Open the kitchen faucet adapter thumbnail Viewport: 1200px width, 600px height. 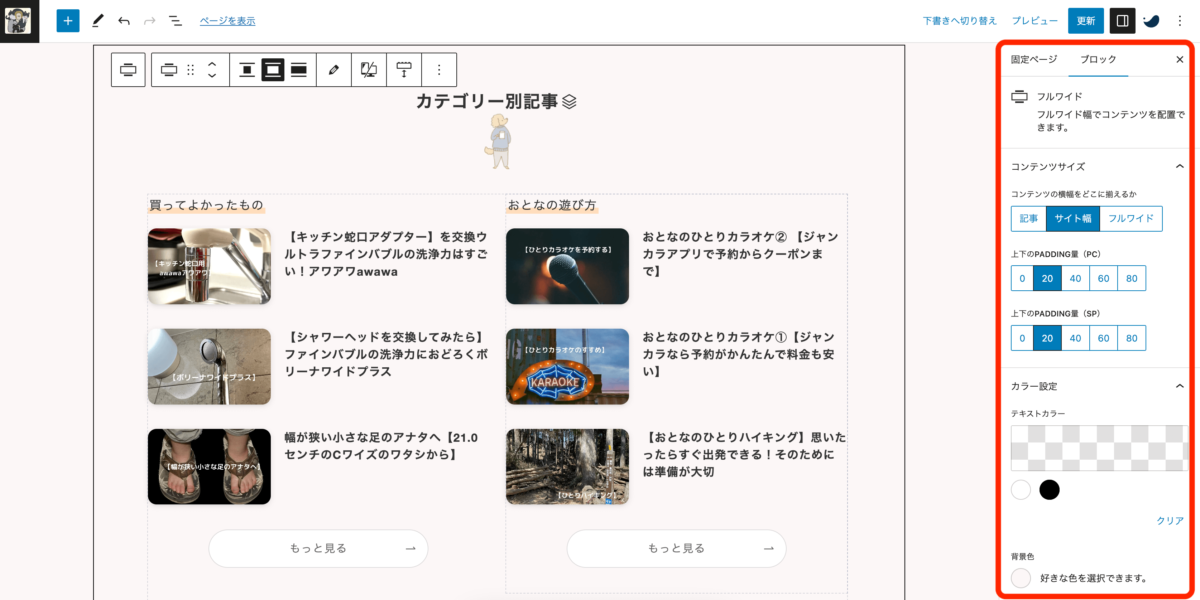(x=209, y=266)
